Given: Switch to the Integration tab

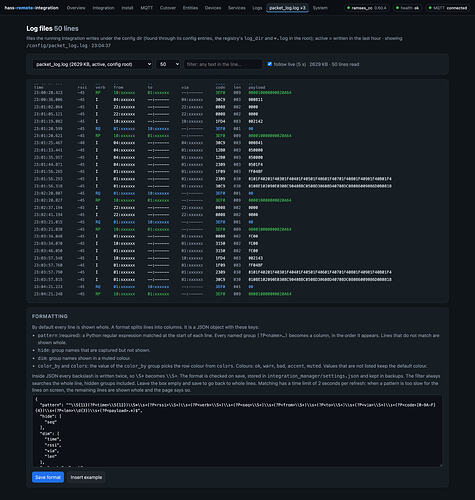Looking at the screenshot, I should pos(103,8).
